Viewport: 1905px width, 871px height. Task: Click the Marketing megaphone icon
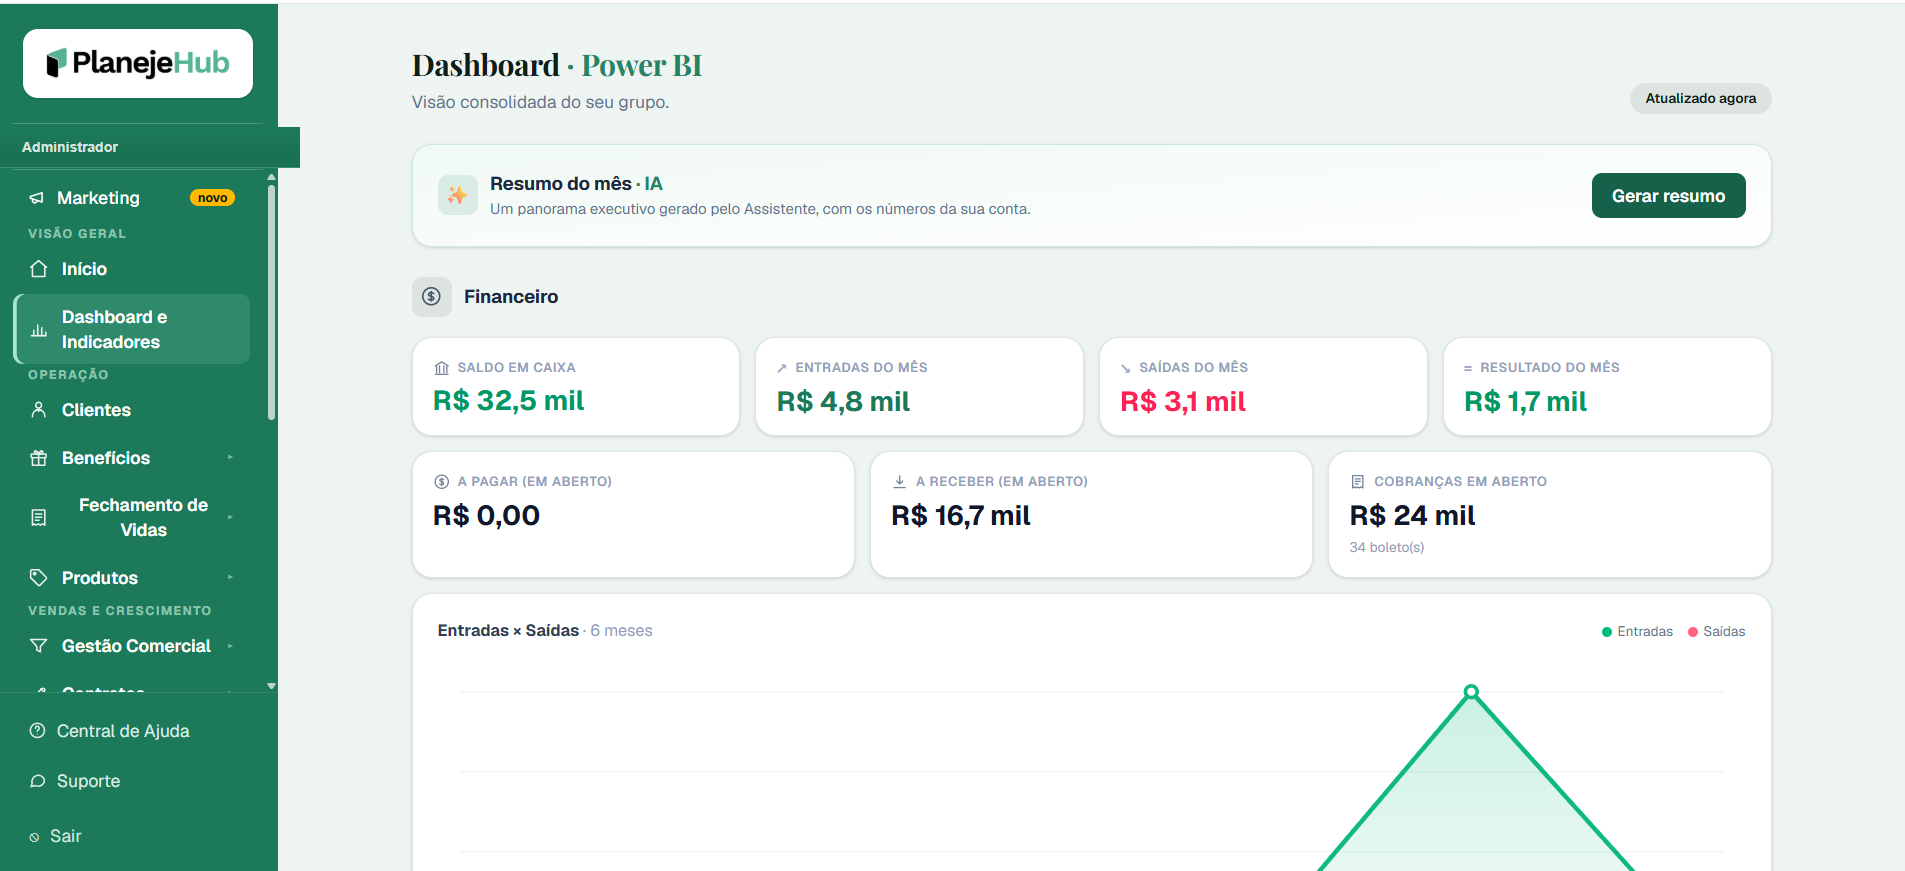tap(37, 198)
